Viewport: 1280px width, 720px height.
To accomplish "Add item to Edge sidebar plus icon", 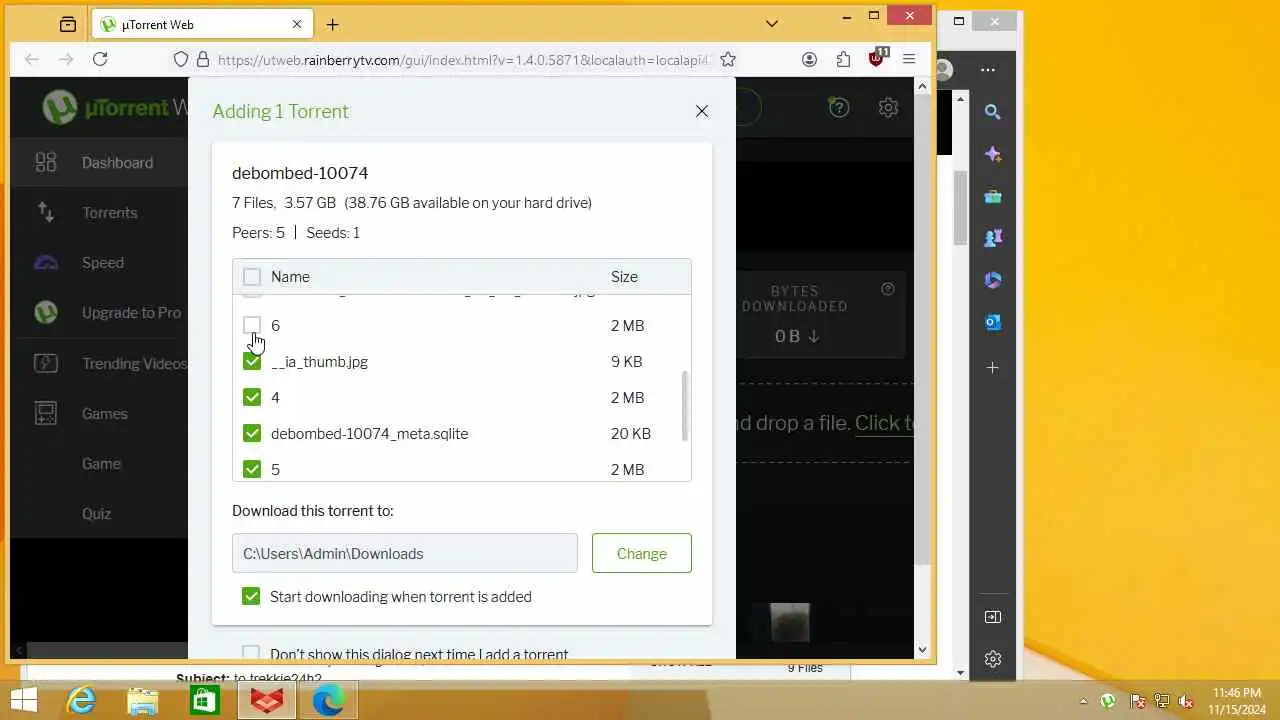I will [x=993, y=367].
